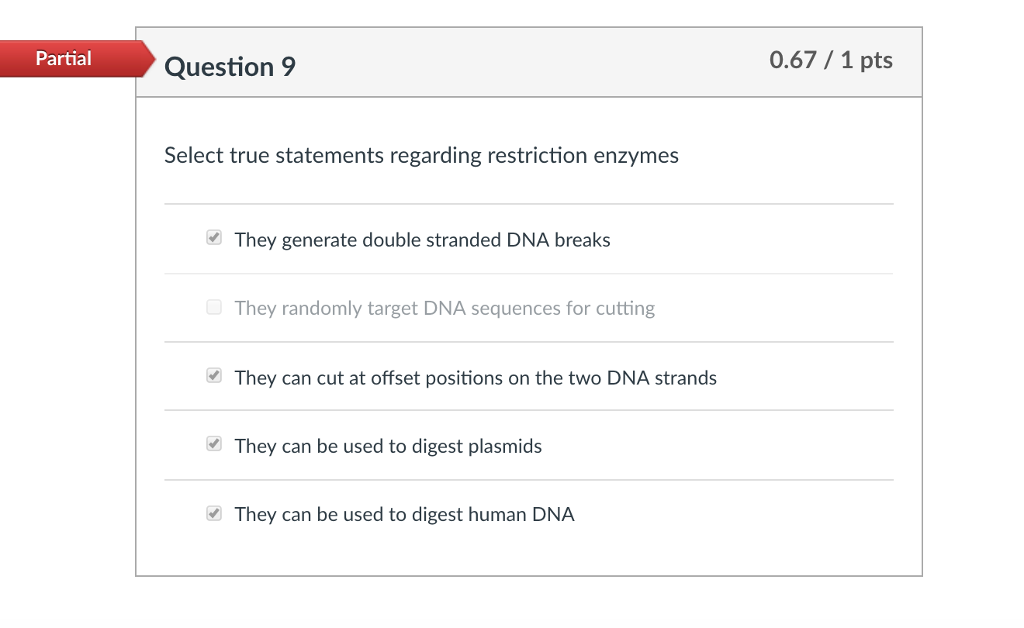The width and height of the screenshot is (1024, 628).
Task: Click the Question 9 heading
Action: click(x=230, y=67)
